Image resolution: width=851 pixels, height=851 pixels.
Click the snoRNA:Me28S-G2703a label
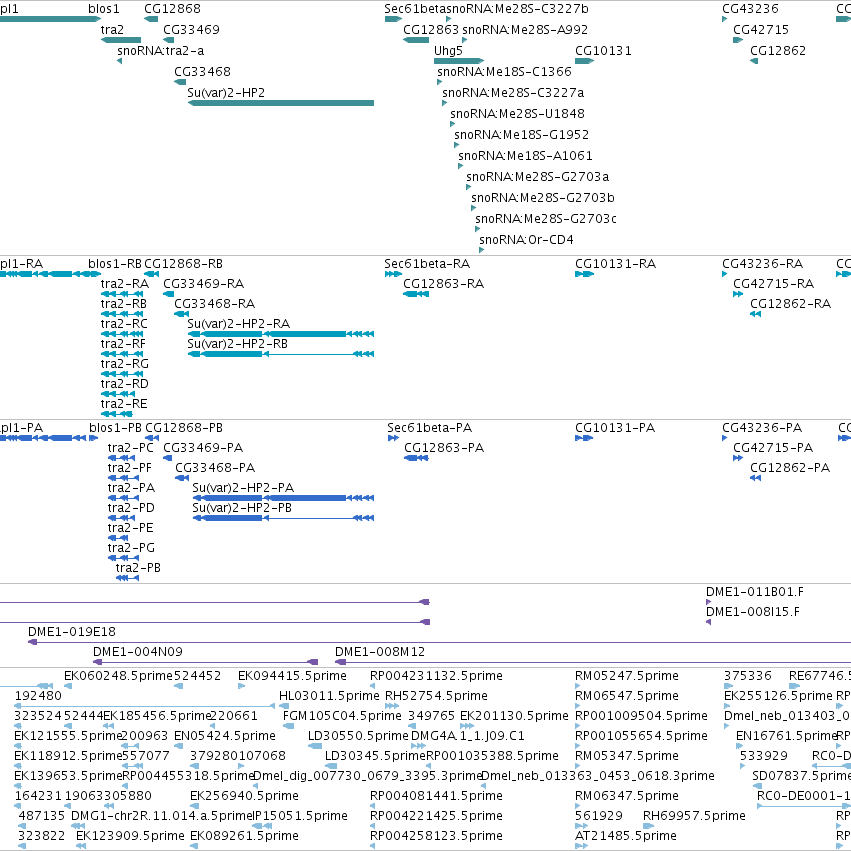537,177
